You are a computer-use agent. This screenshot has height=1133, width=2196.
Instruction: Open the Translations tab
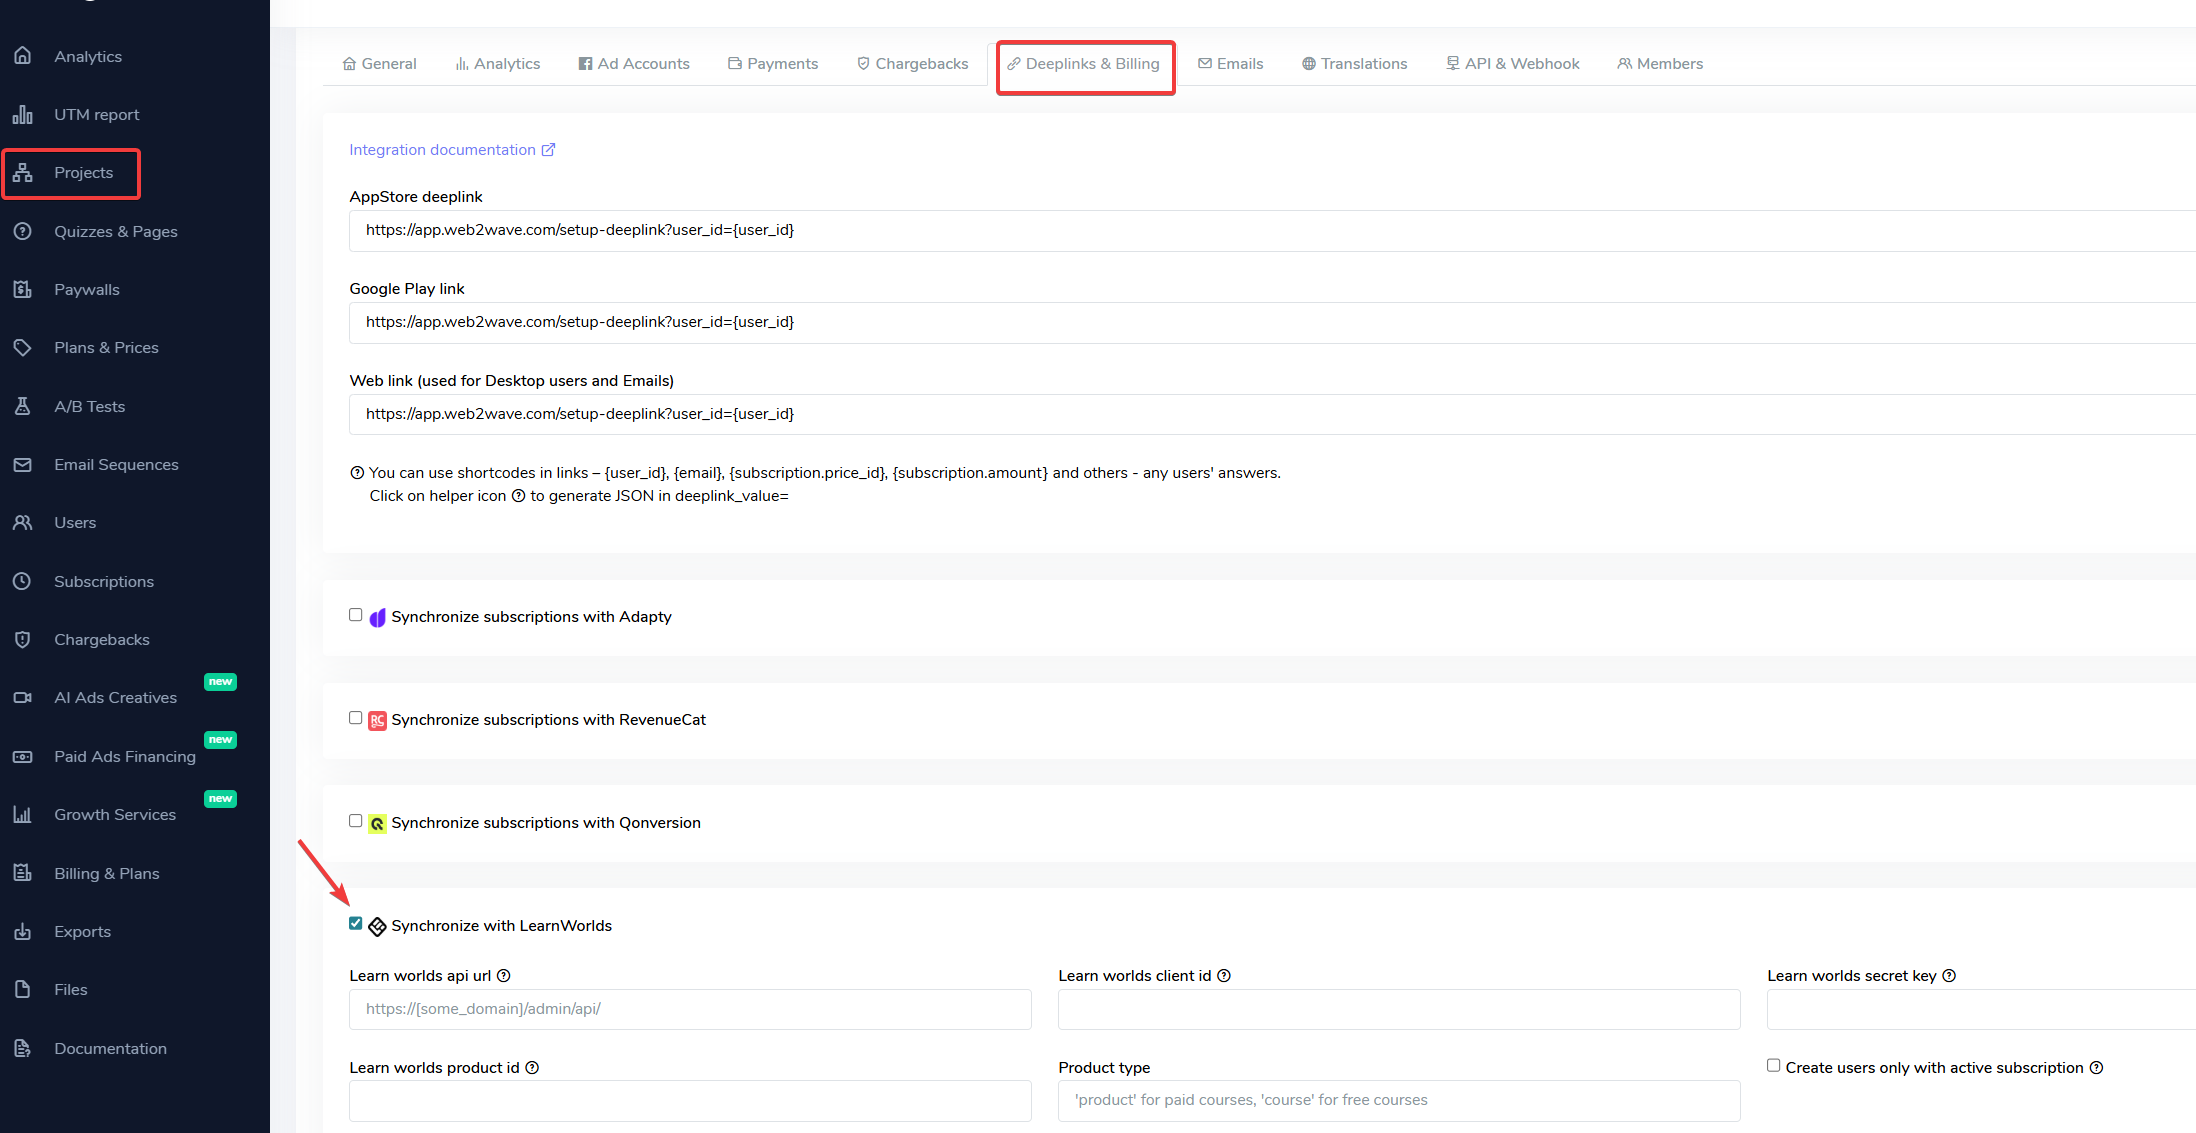(1355, 64)
